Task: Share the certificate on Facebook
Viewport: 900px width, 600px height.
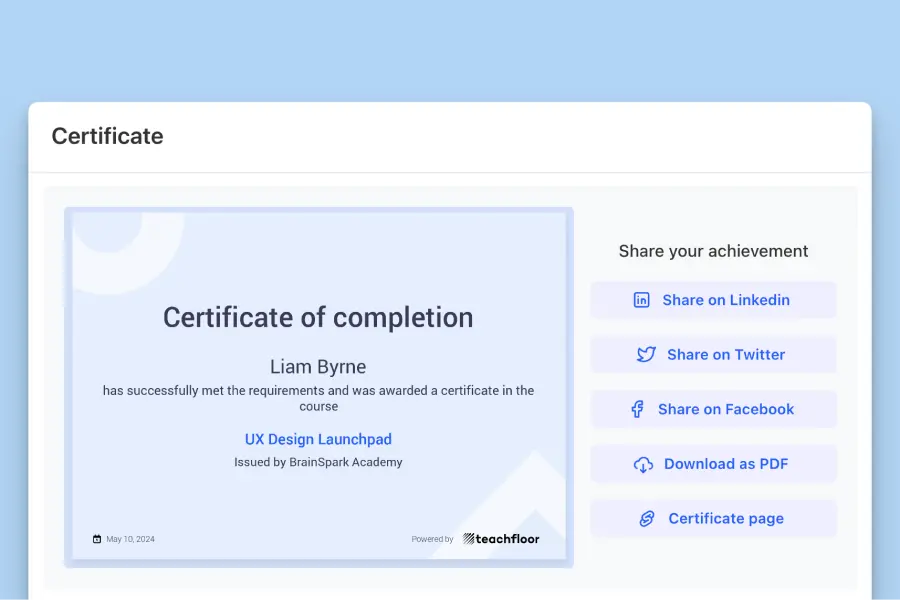Action: [x=713, y=408]
